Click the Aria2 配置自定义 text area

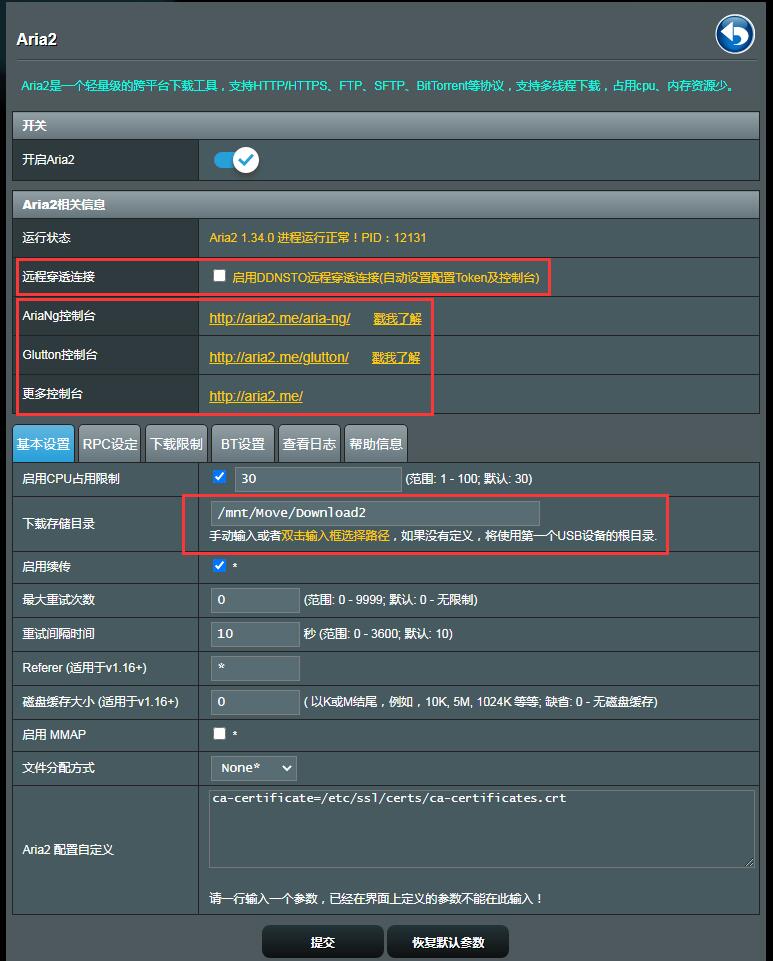[482, 829]
